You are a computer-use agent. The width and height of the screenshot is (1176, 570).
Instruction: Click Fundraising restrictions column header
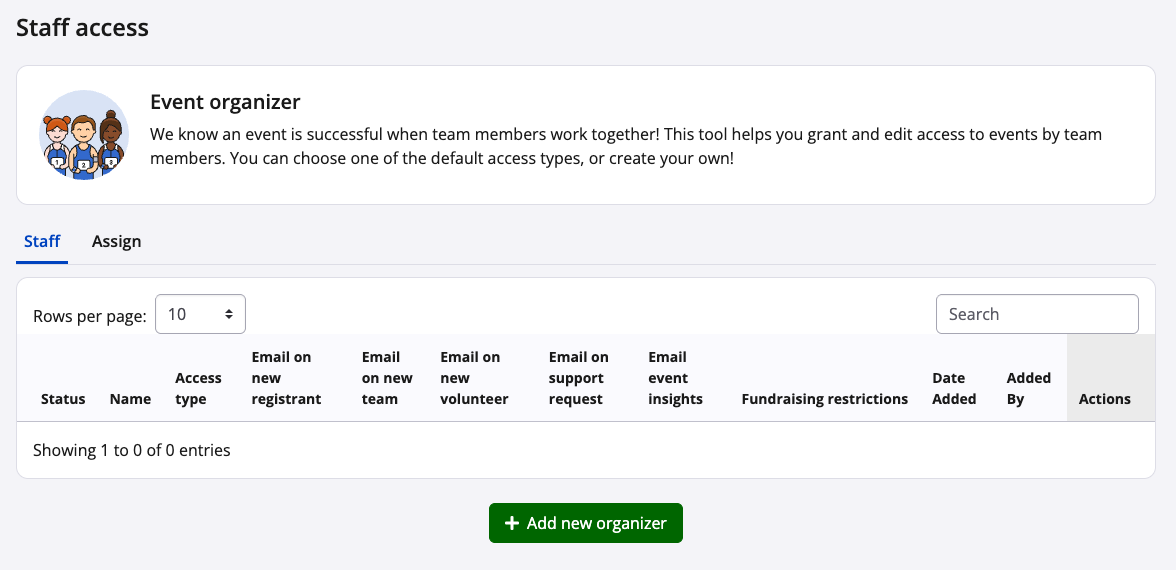824,399
